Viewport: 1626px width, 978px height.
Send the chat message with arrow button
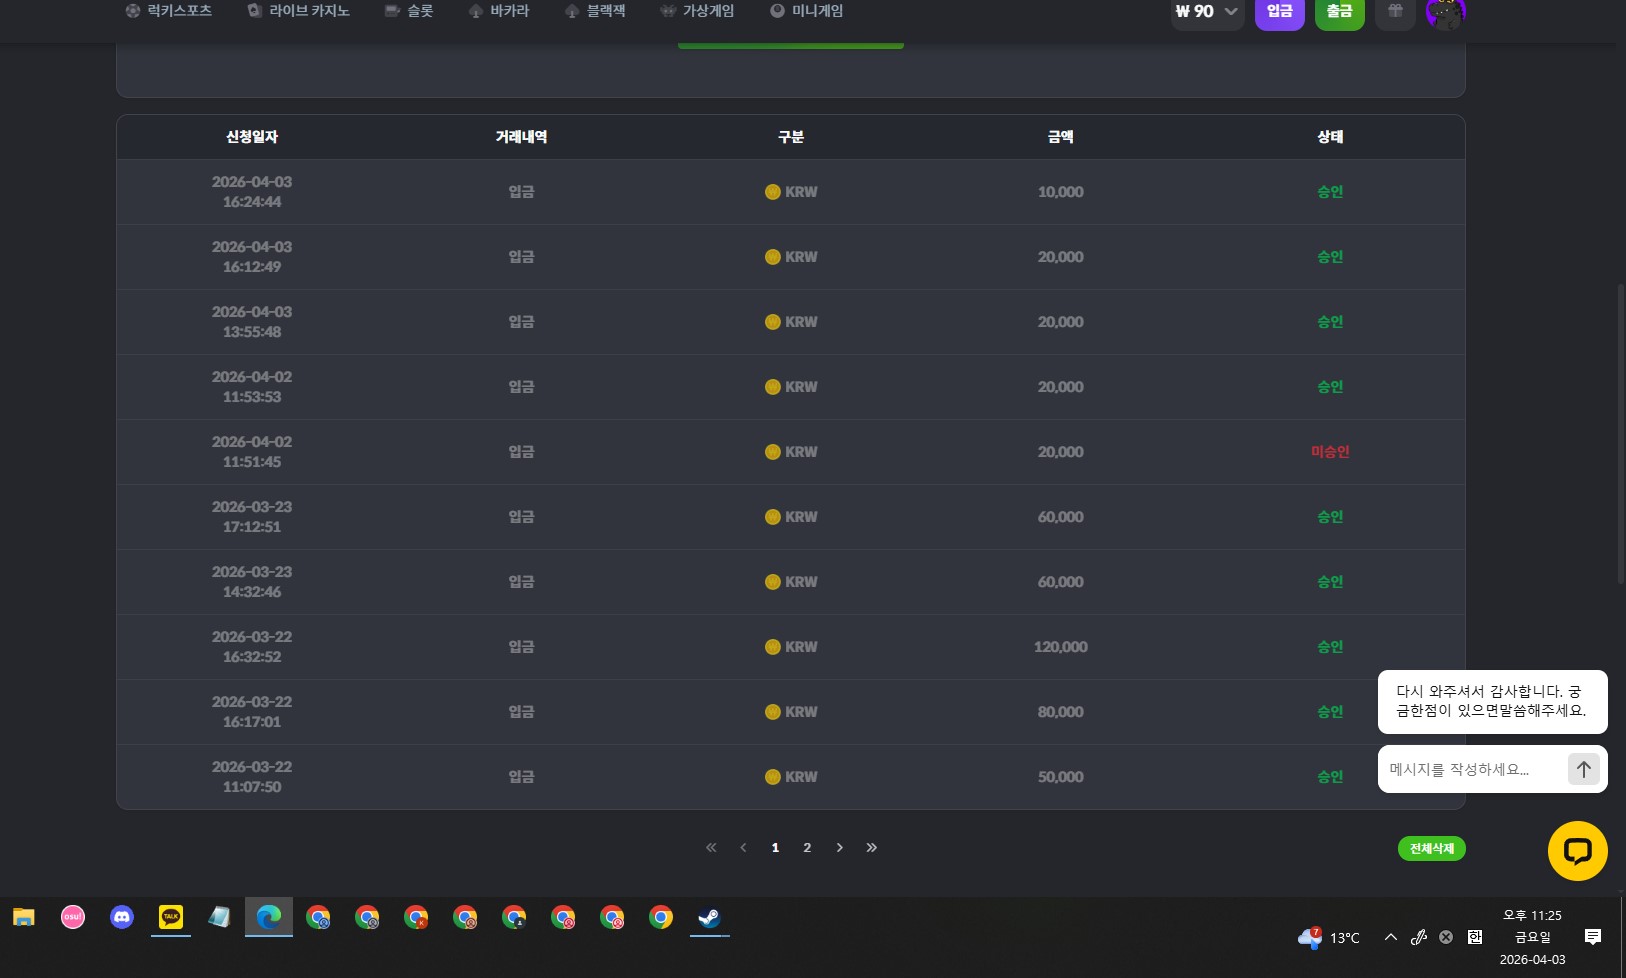(x=1583, y=769)
